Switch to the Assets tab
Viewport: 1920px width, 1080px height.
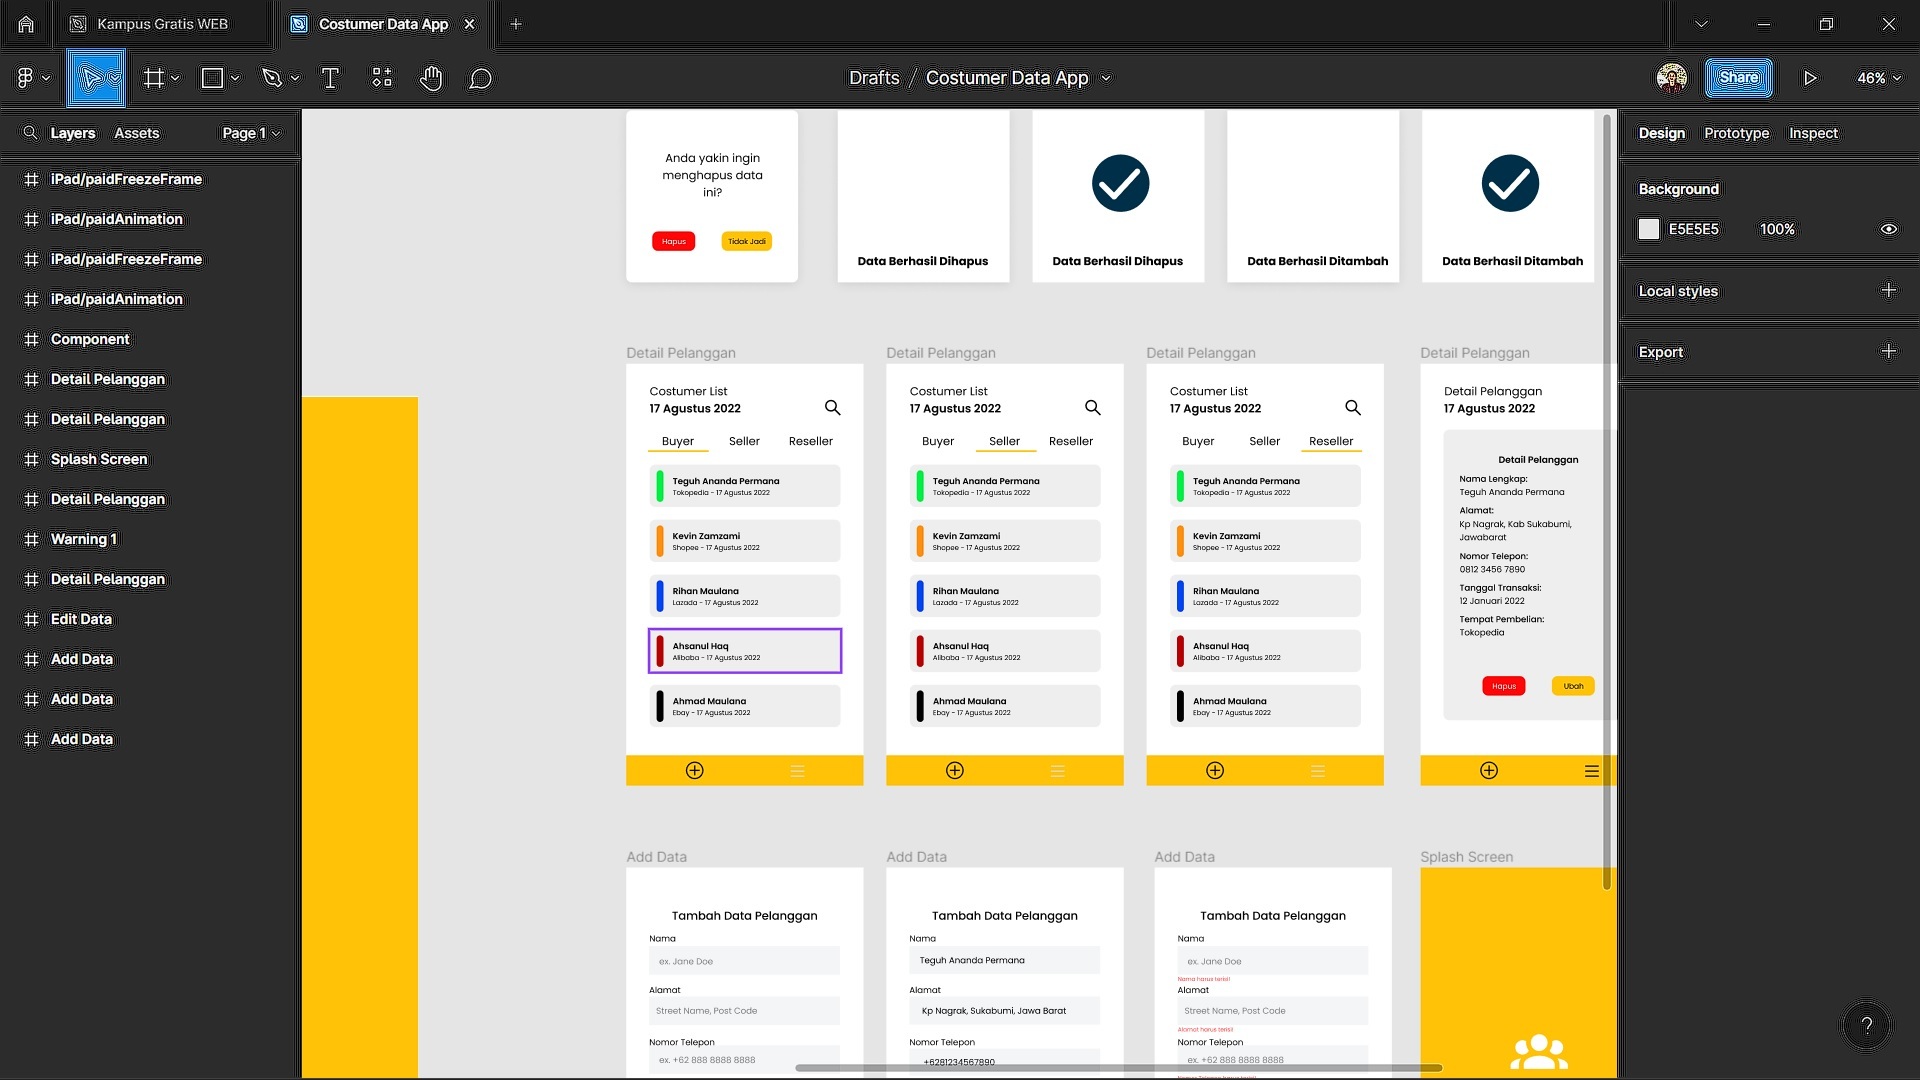coord(137,133)
